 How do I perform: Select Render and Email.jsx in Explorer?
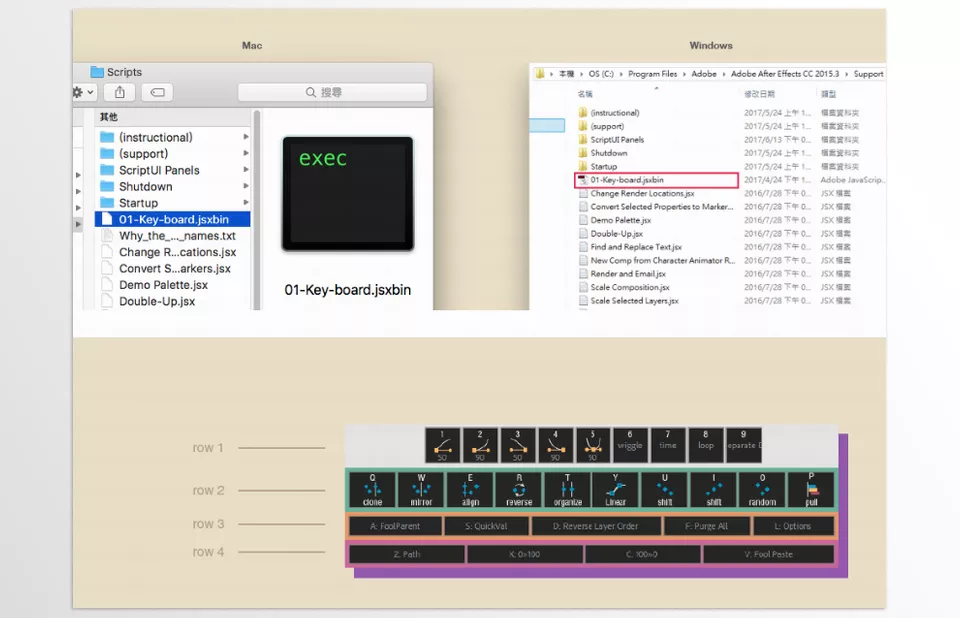coord(628,274)
